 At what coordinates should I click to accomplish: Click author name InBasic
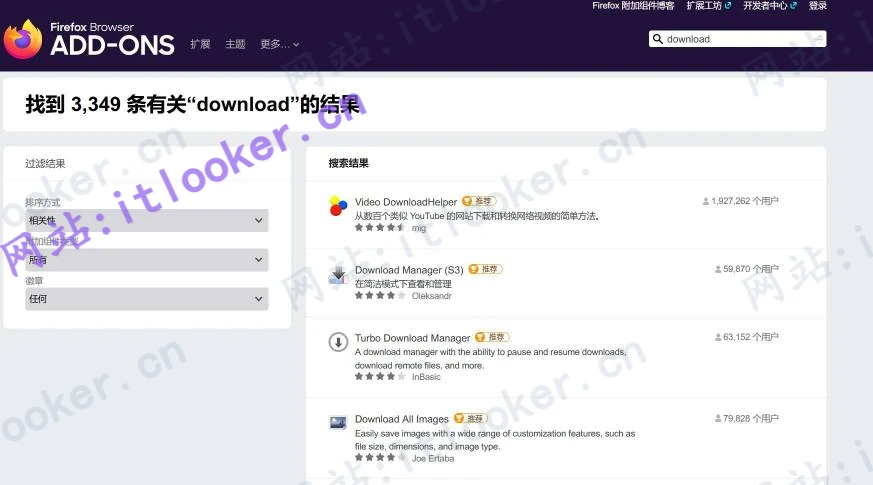point(426,377)
